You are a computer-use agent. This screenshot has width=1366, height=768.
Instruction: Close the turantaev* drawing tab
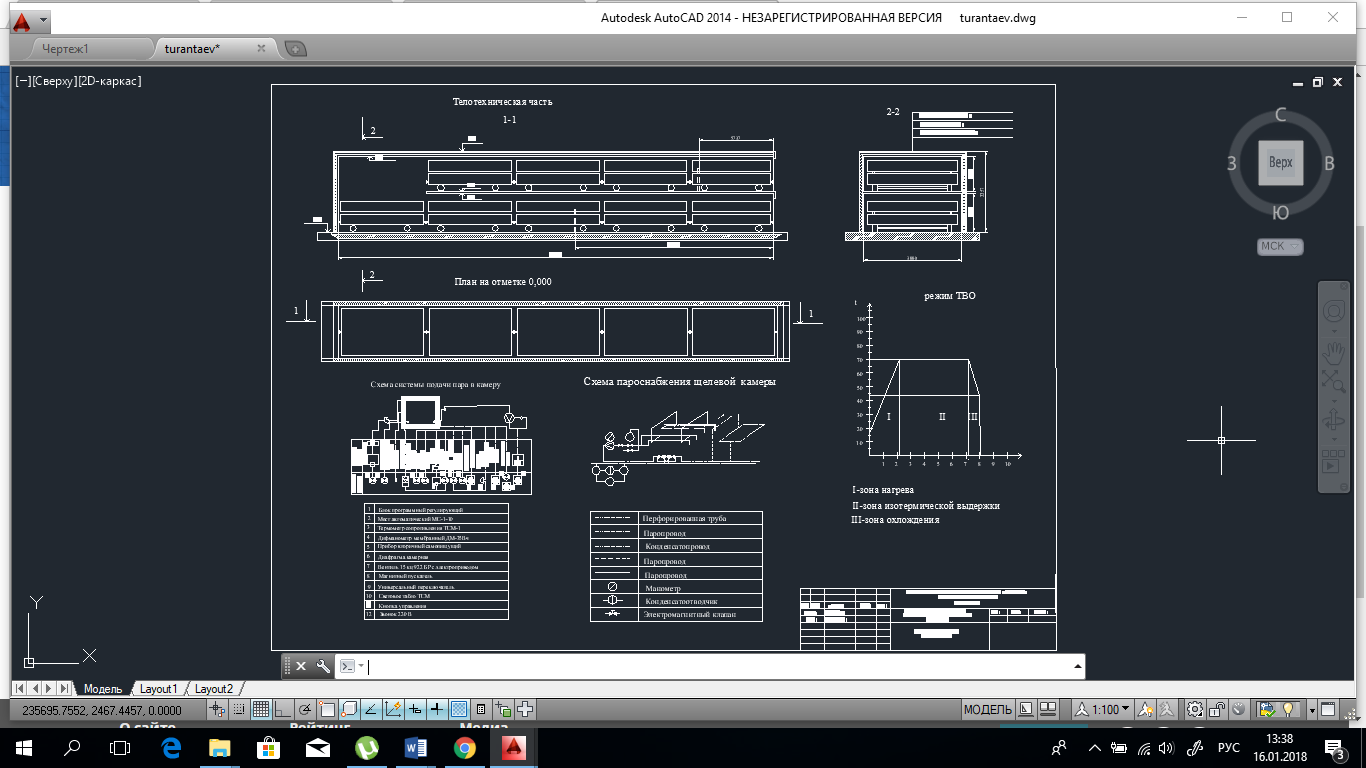pos(261,48)
